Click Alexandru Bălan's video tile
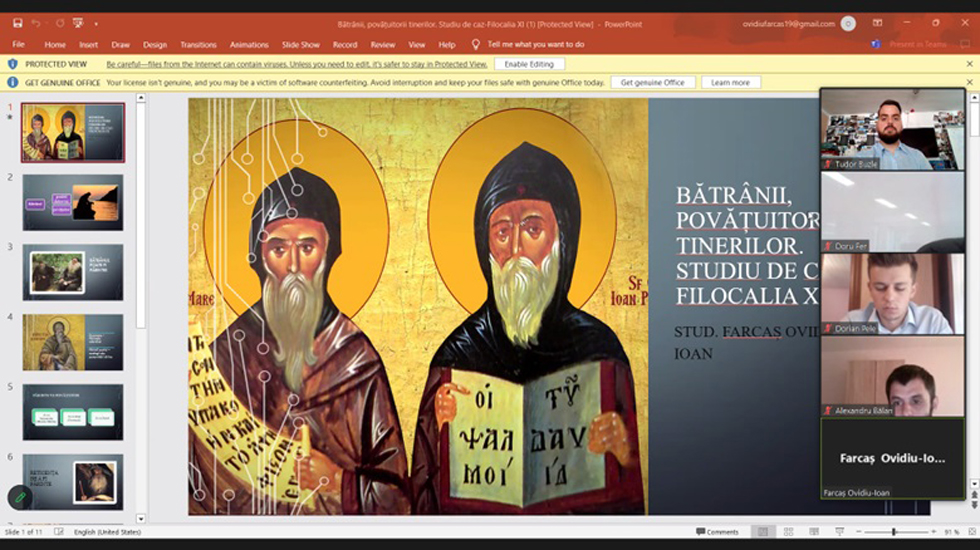 892,376
